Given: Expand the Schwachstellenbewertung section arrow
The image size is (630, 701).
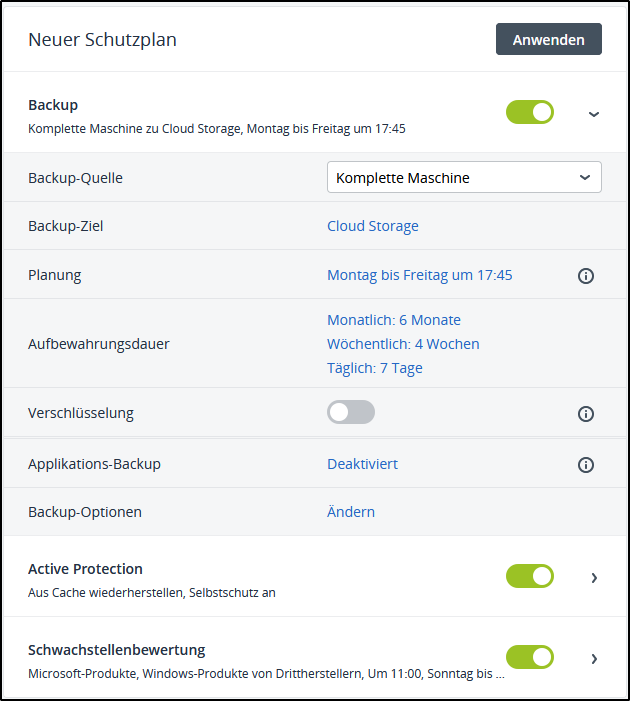Looking at the screenshot, I should 594,658.
